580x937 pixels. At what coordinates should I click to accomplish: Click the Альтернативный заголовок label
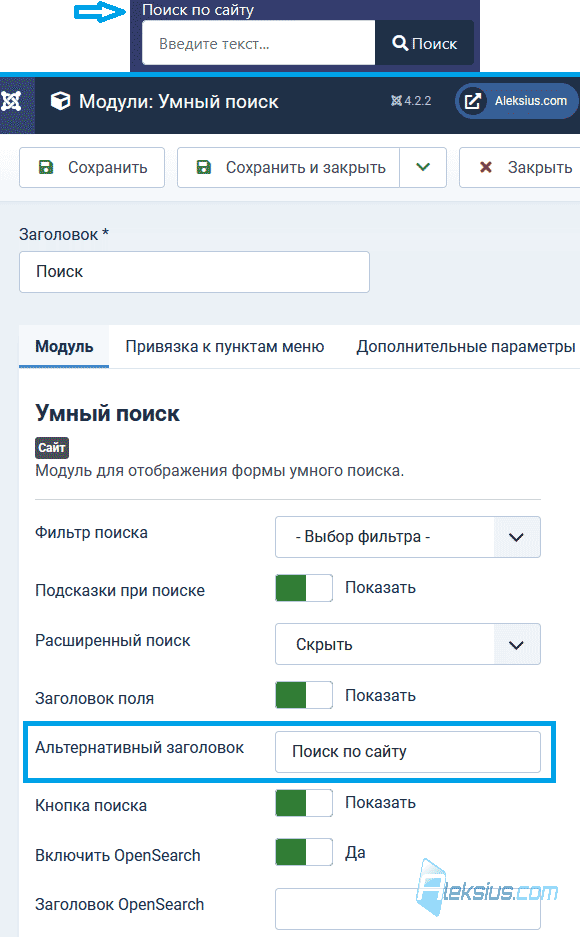click(140, 748)
